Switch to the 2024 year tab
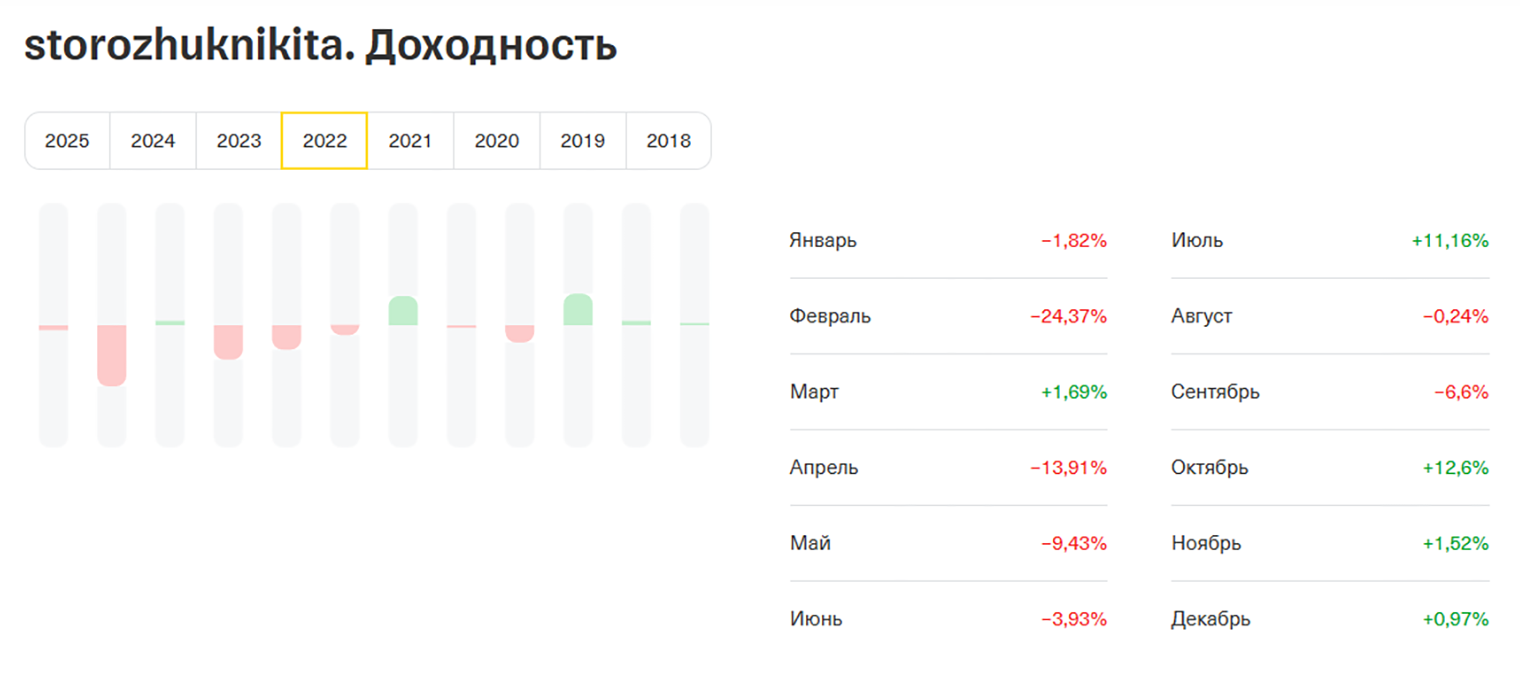The width and height of the screenshot is (1520, 674). click(x=153, y=141)
